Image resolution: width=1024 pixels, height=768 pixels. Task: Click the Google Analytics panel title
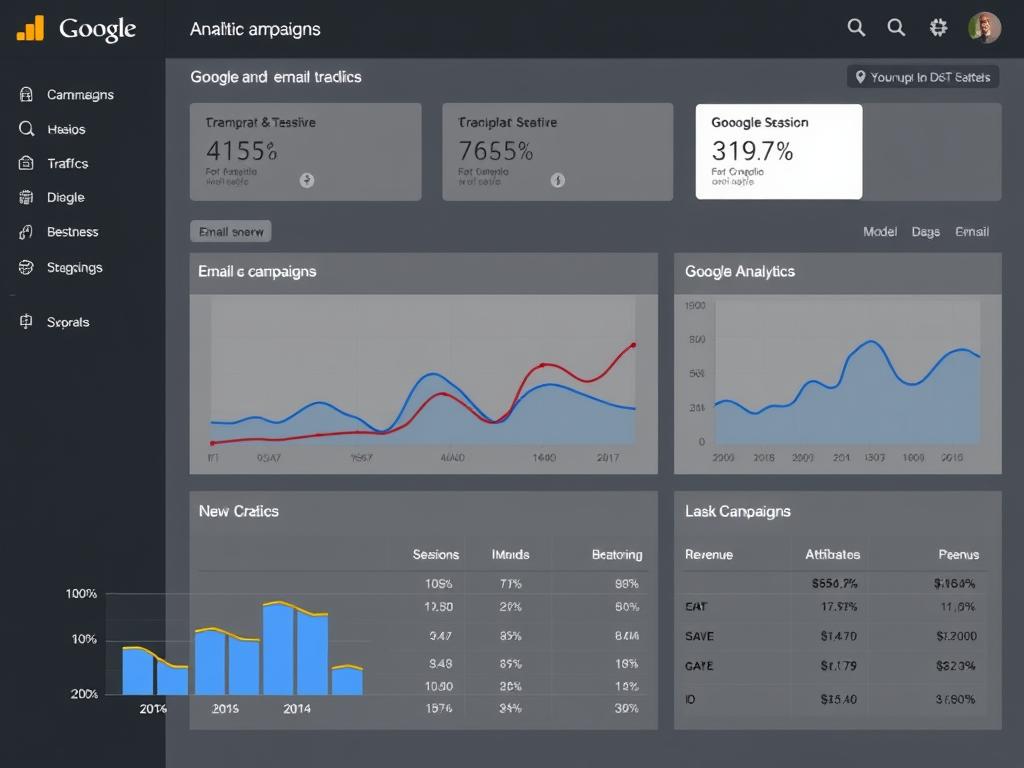click(x=740, y=272)
